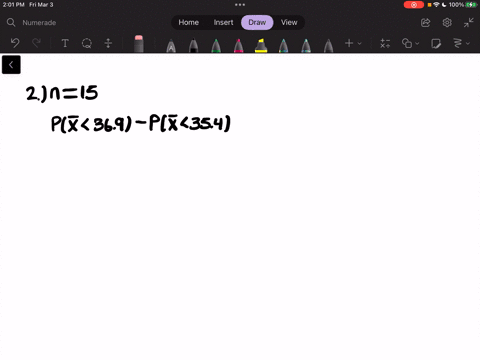Undo the last stroke
The width and height of the screenshot is (480, 360).
tap(15, 43)
